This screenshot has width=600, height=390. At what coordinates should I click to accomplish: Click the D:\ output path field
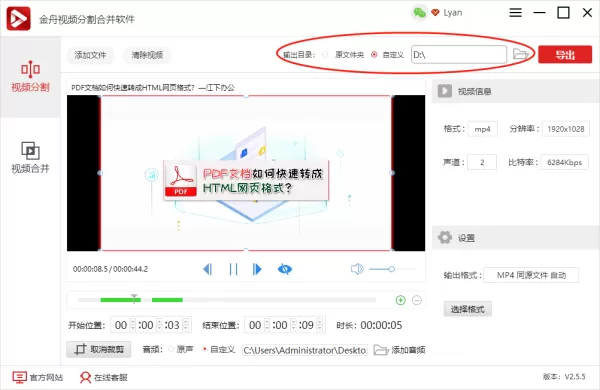click(x=459, y=55)
